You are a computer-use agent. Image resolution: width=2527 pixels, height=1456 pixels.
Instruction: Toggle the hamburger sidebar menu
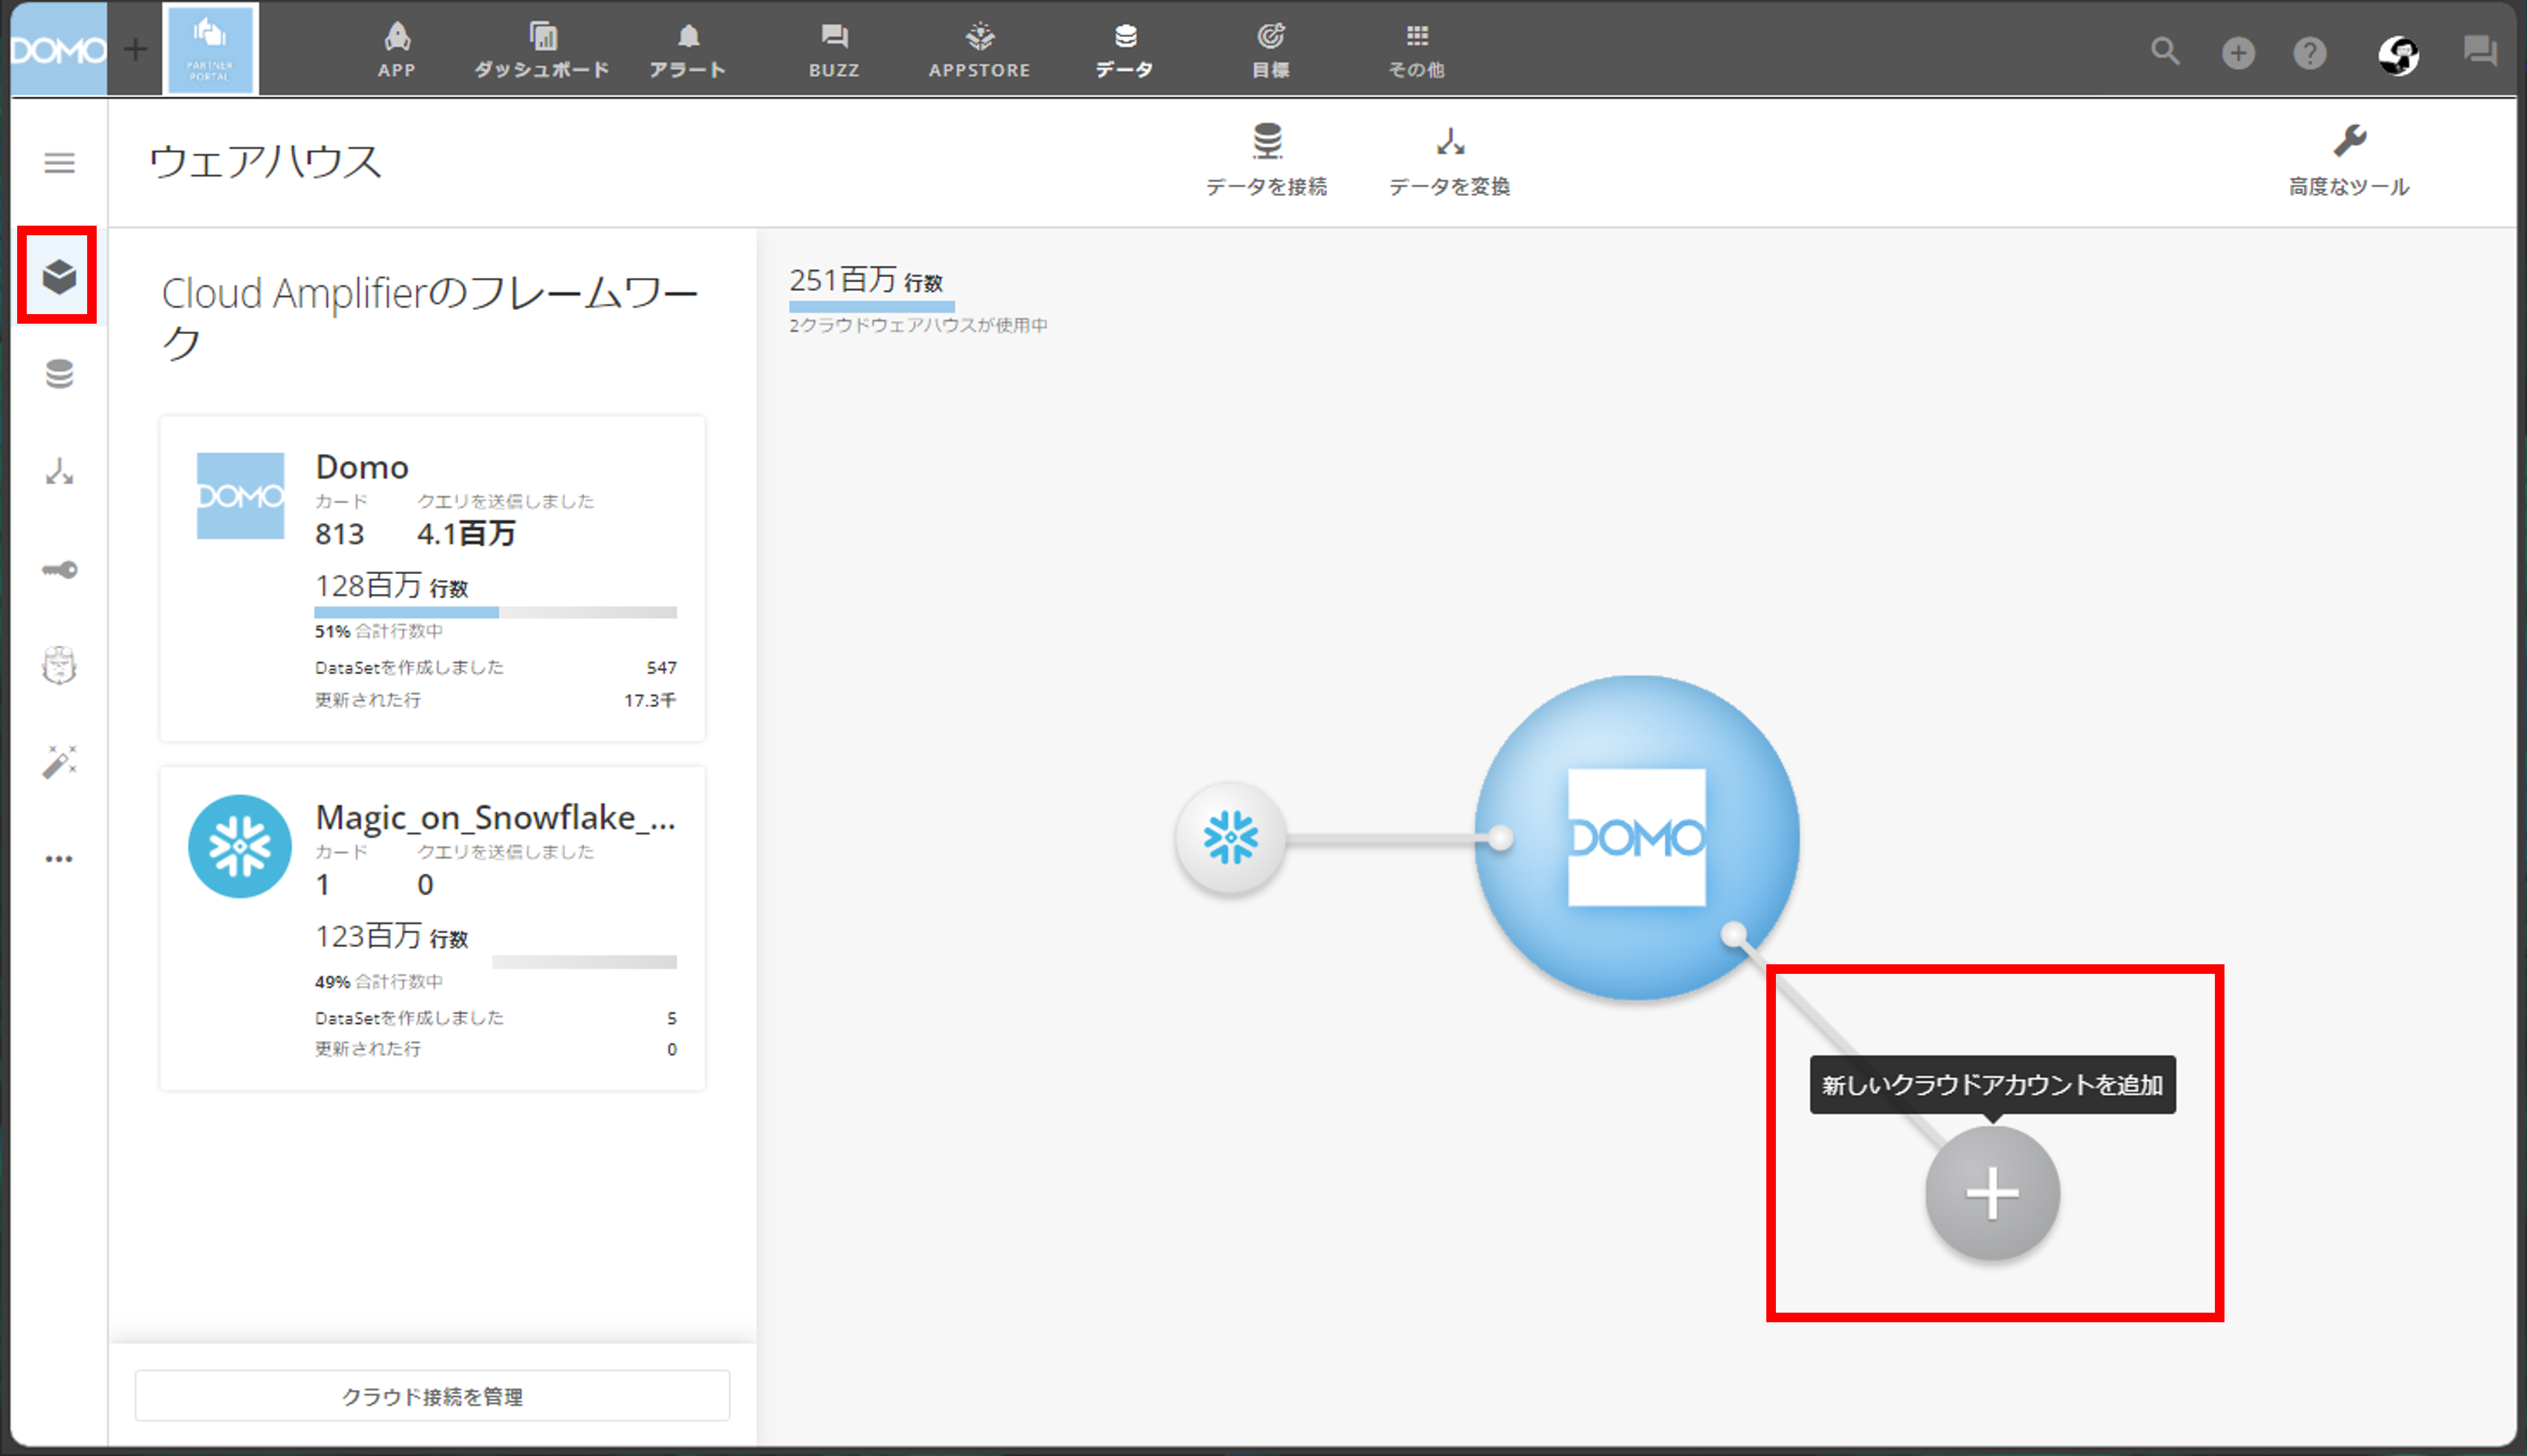60,162
